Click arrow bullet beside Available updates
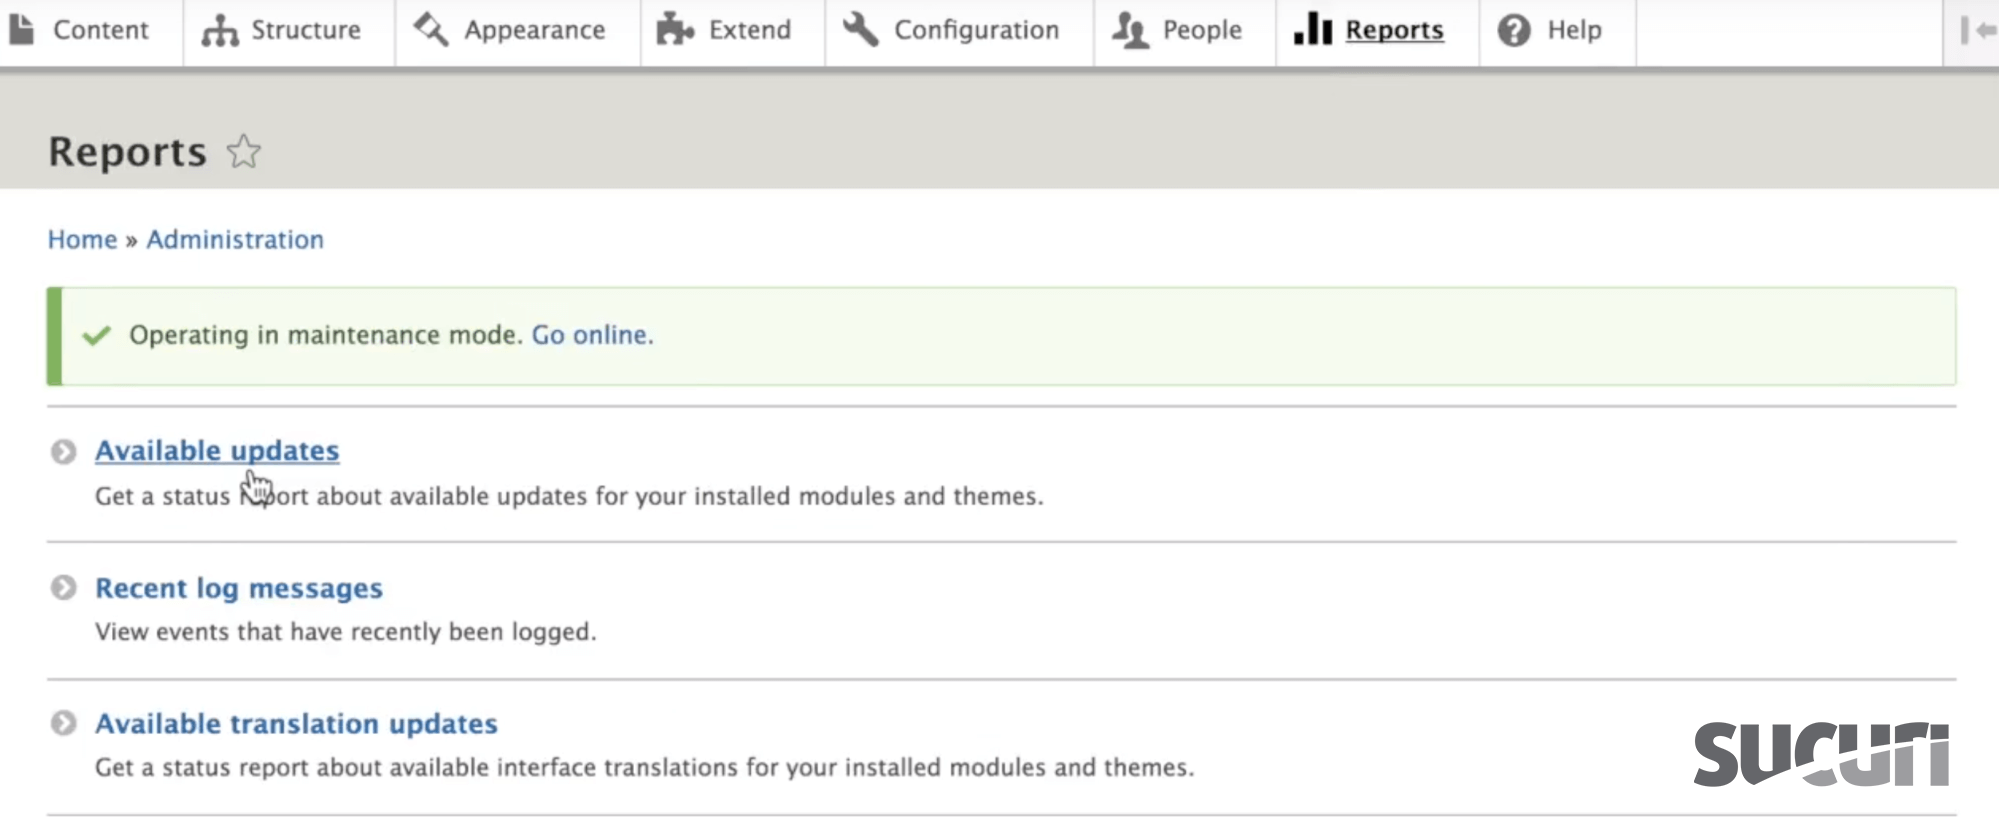The image size is (1999, 837). pos(63,452)
